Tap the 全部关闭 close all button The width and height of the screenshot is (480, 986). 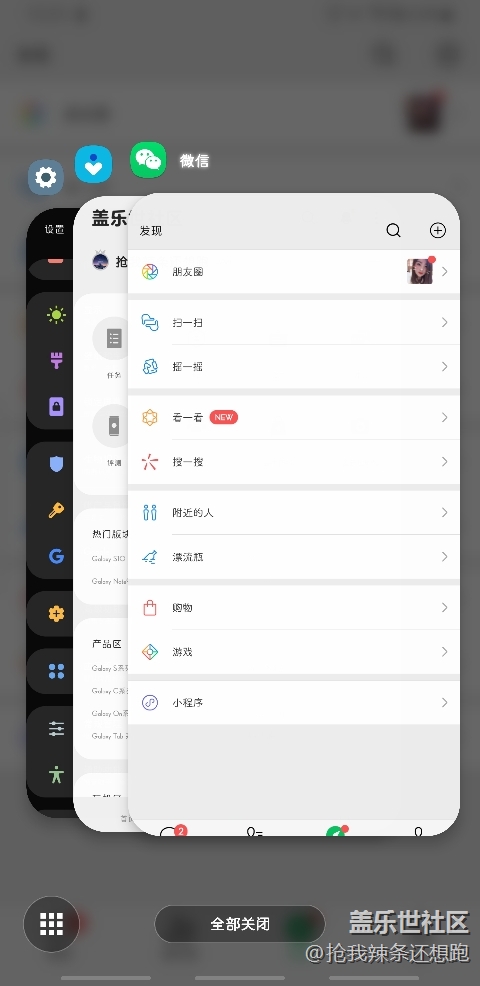pyautogui.click(x=240, y=924)
